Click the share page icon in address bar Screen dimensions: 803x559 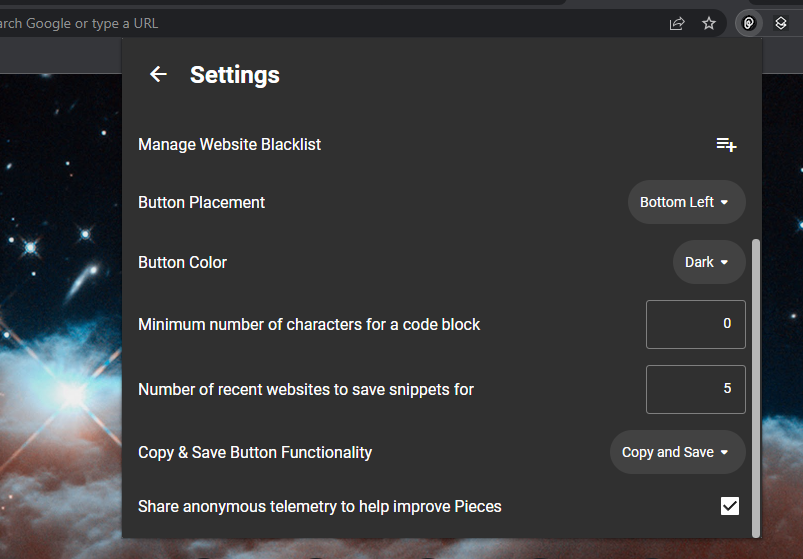677,23
